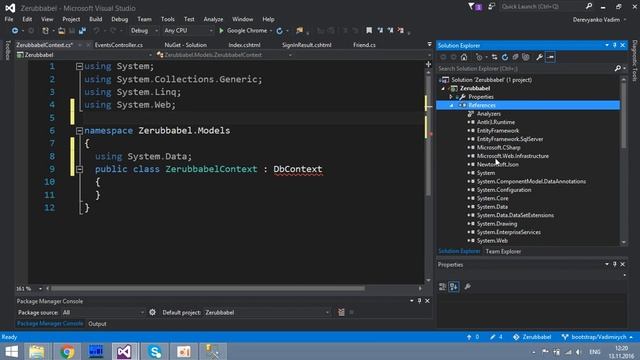Collapse the using directives outline block
The width and height of the screenshot is (640, 360).
79,66
